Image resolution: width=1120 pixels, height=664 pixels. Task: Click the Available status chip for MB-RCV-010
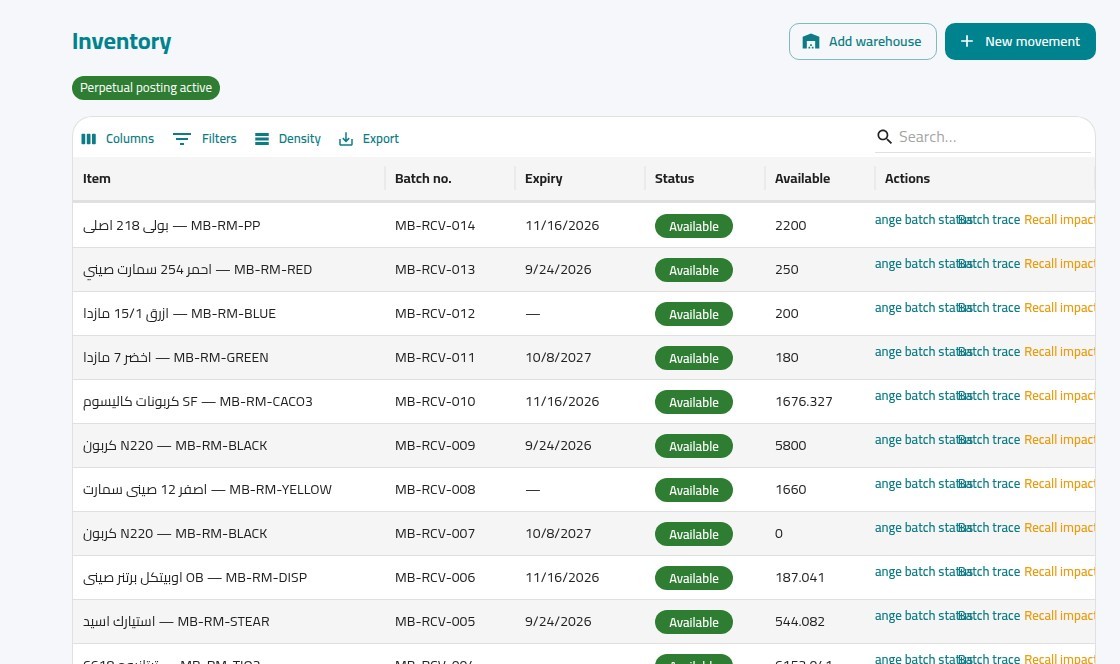[x=694, y=403]
